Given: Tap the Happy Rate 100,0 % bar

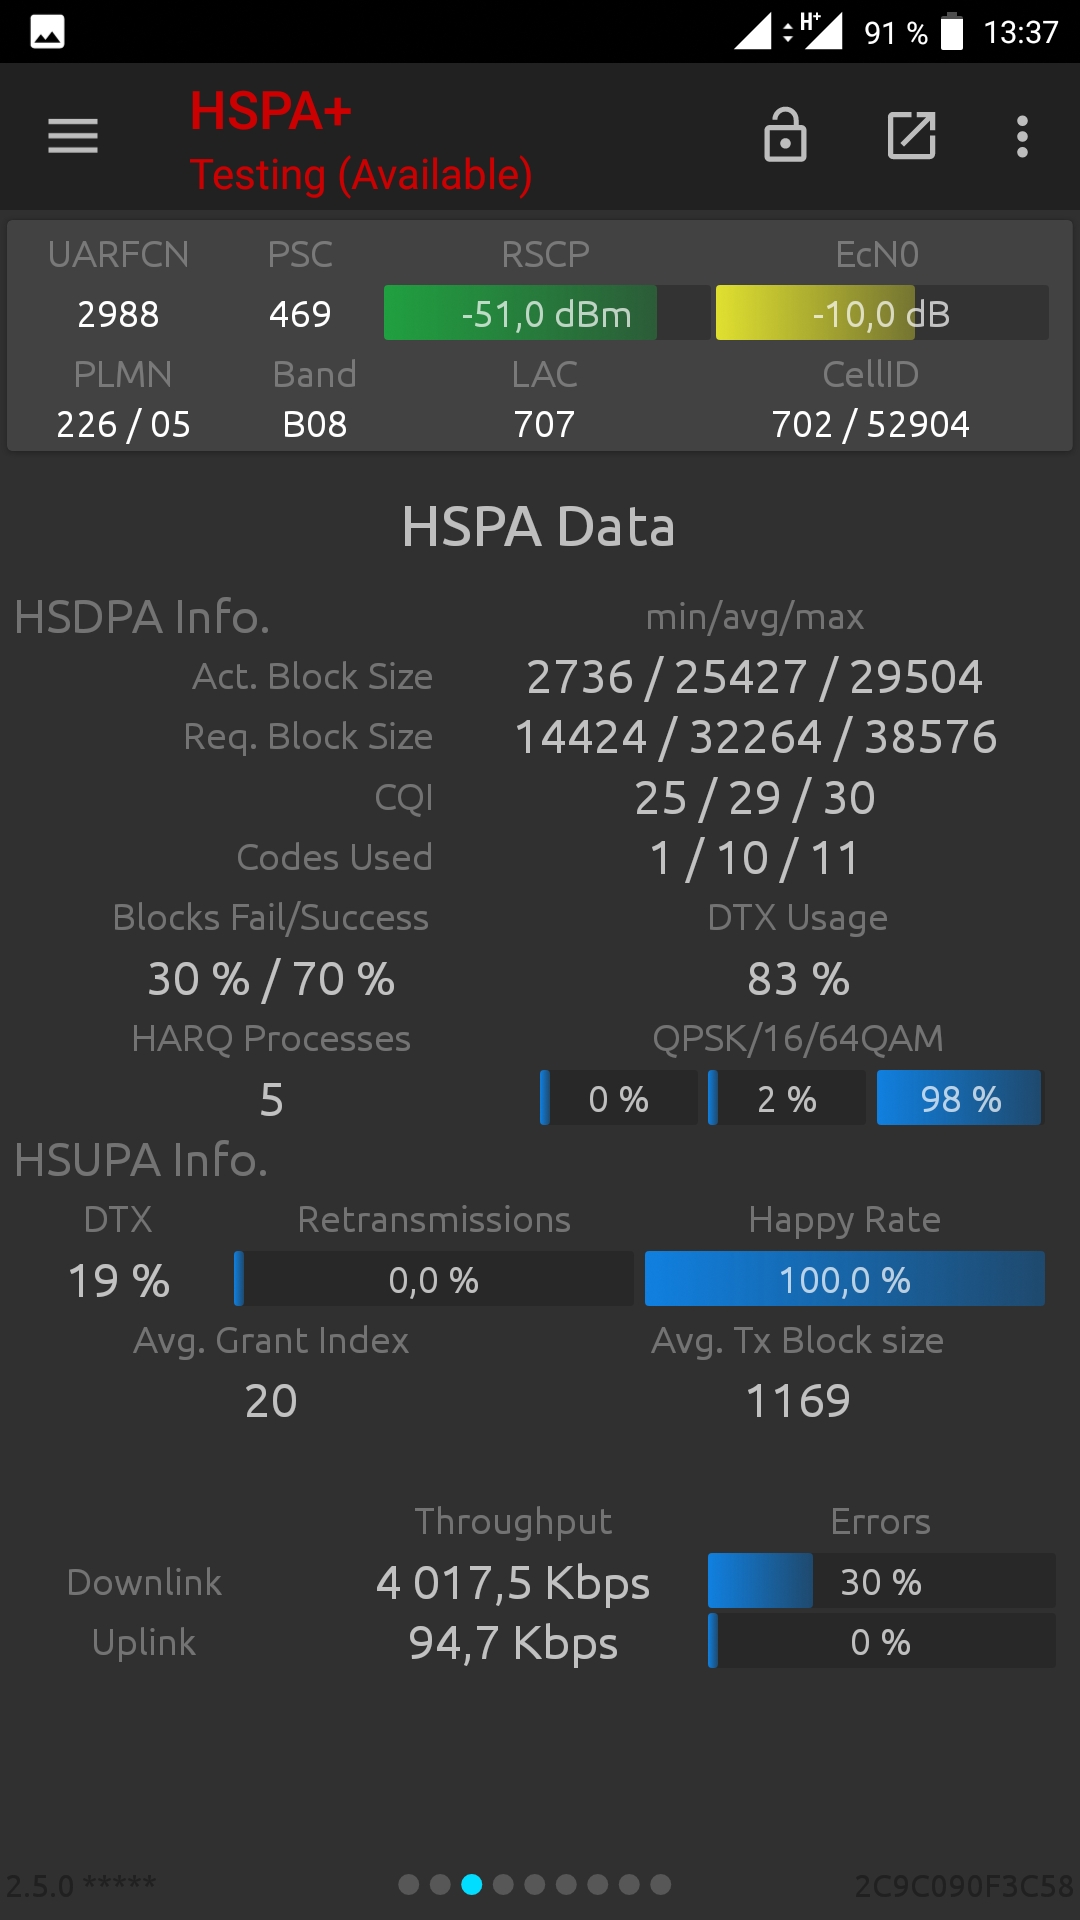Looking at the screenshot, I should click(844, 1280).
